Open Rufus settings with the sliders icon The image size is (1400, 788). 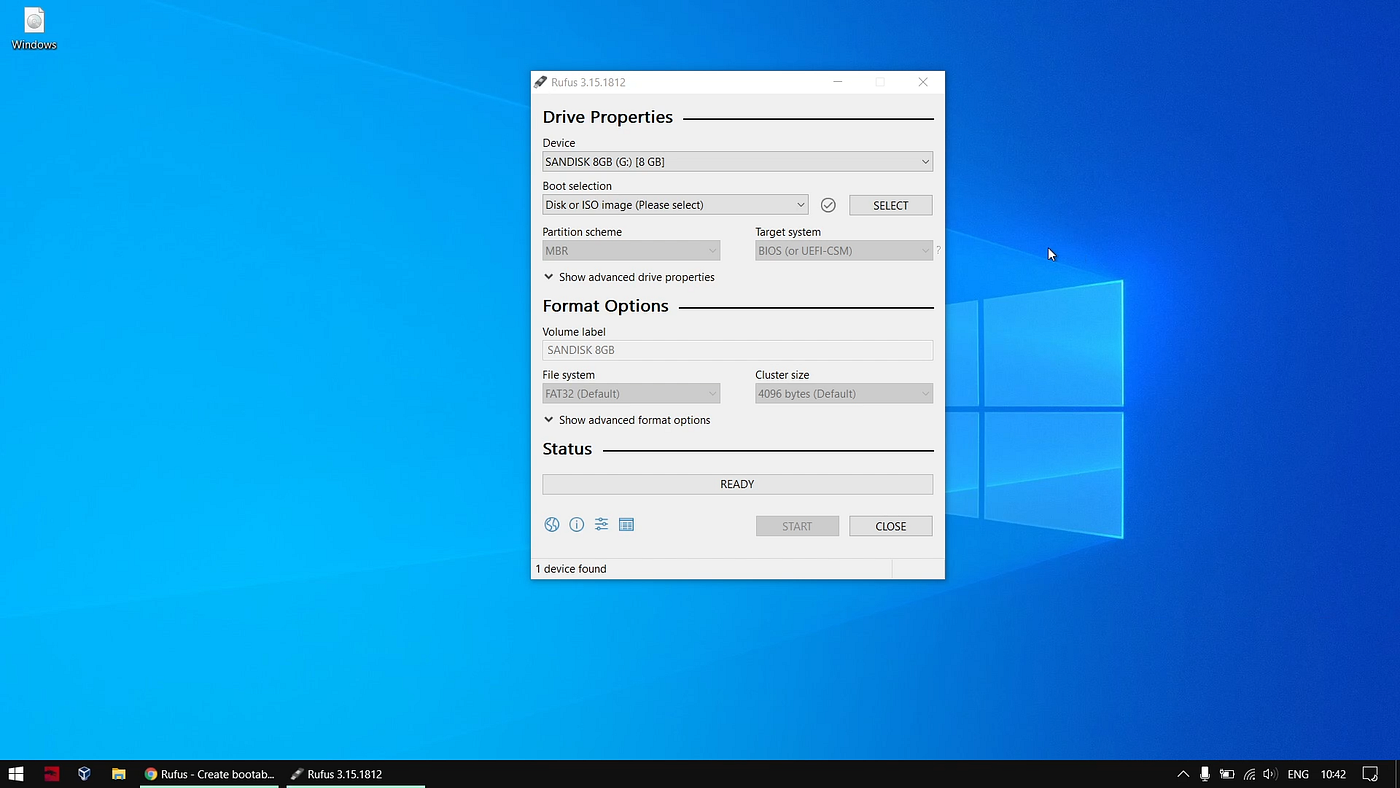pos(601,524)
